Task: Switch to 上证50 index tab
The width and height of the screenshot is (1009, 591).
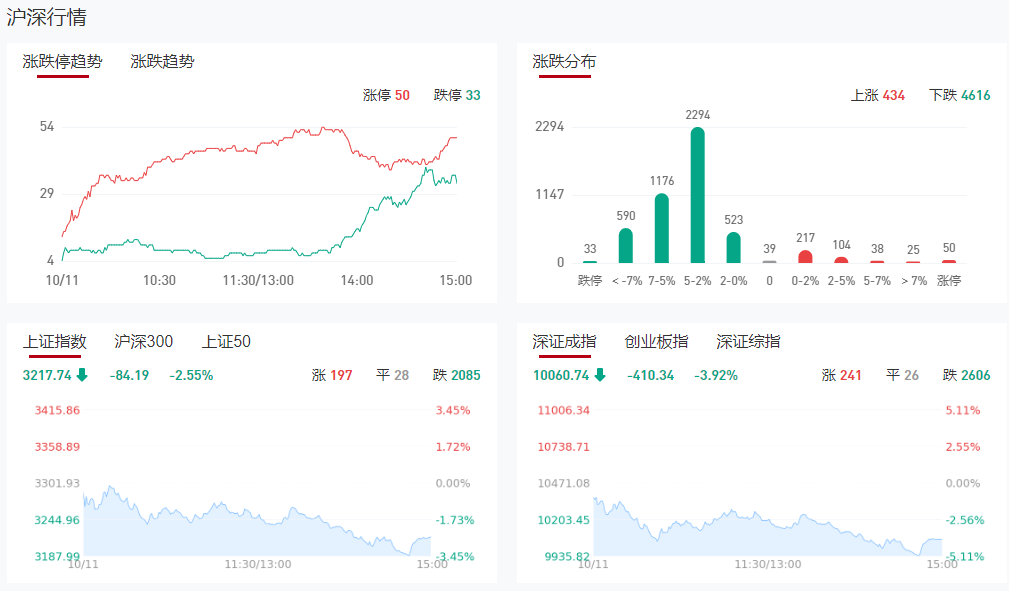Action: (226, 342)
